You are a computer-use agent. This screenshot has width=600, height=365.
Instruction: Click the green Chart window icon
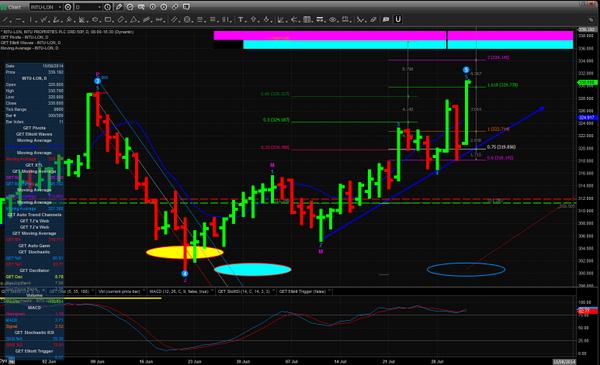pyautogui.click(x=4, y=7)
